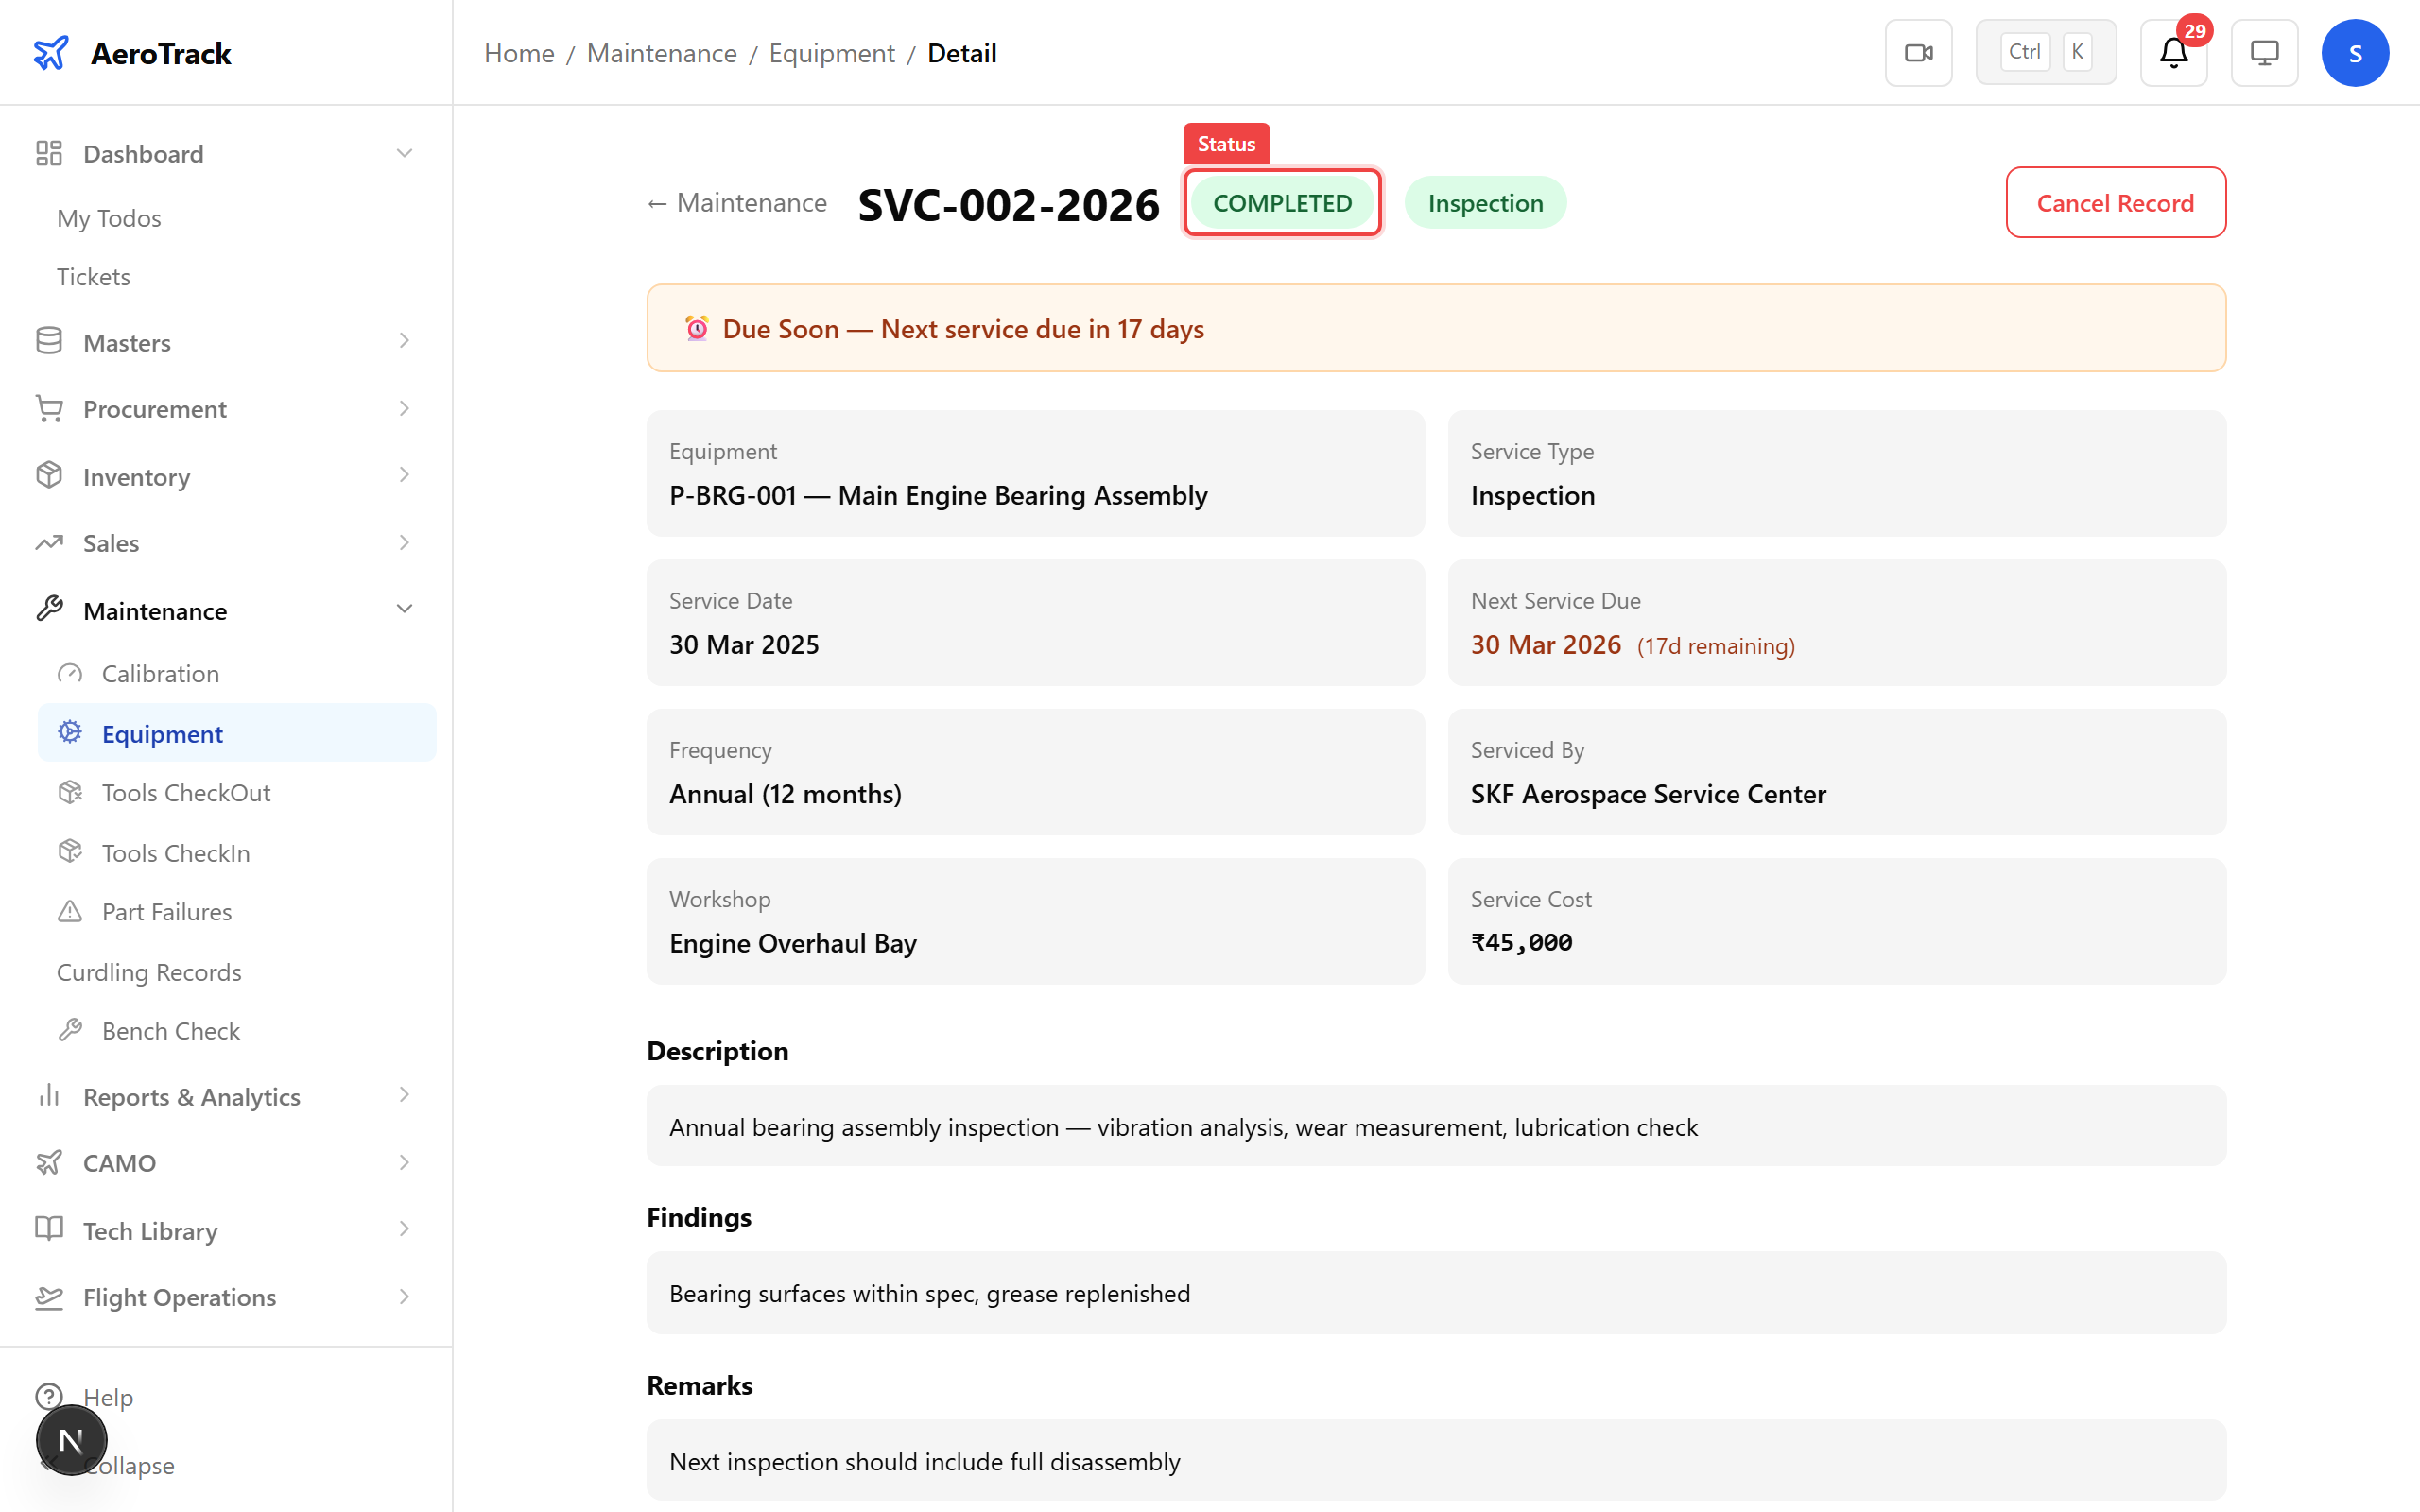Select the Calibration wrench-circle icon in sidebar
The width and height of the screenshot is (2420, 1512).
(69, 673)
